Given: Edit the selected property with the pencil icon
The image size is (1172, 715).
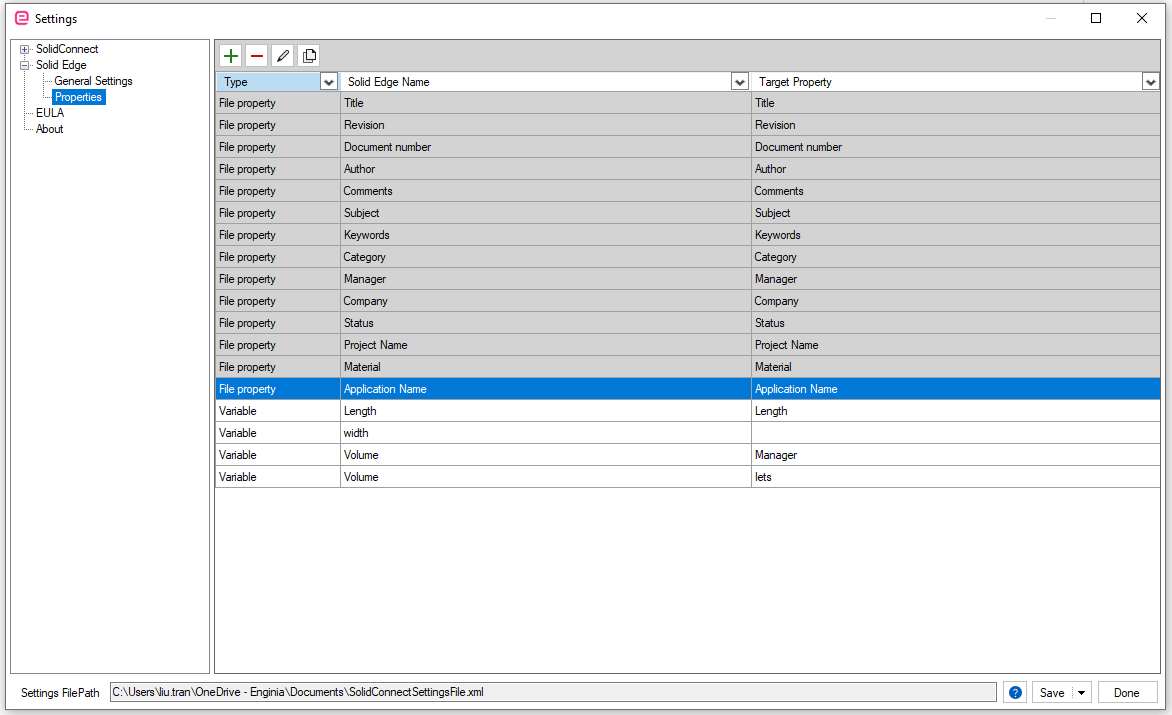Looking at the screenshot, I should [283, 56].
